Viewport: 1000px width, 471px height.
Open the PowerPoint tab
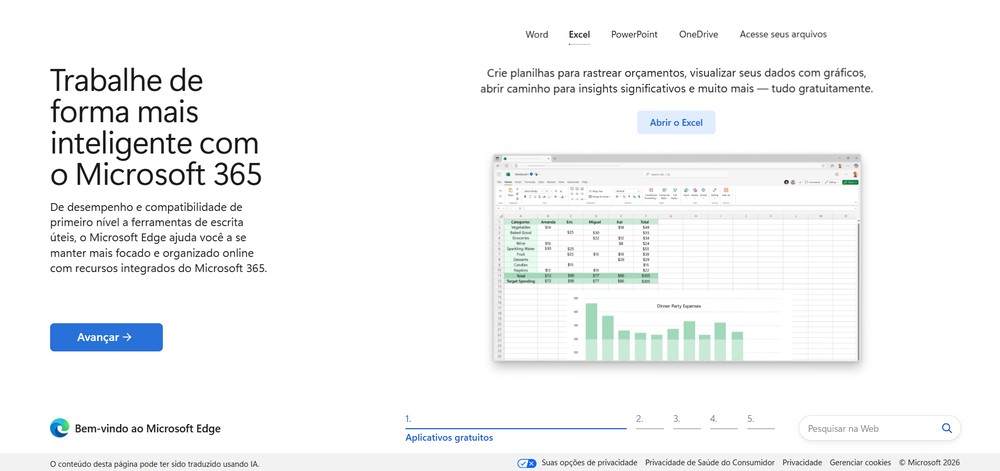tap(634, 34)
